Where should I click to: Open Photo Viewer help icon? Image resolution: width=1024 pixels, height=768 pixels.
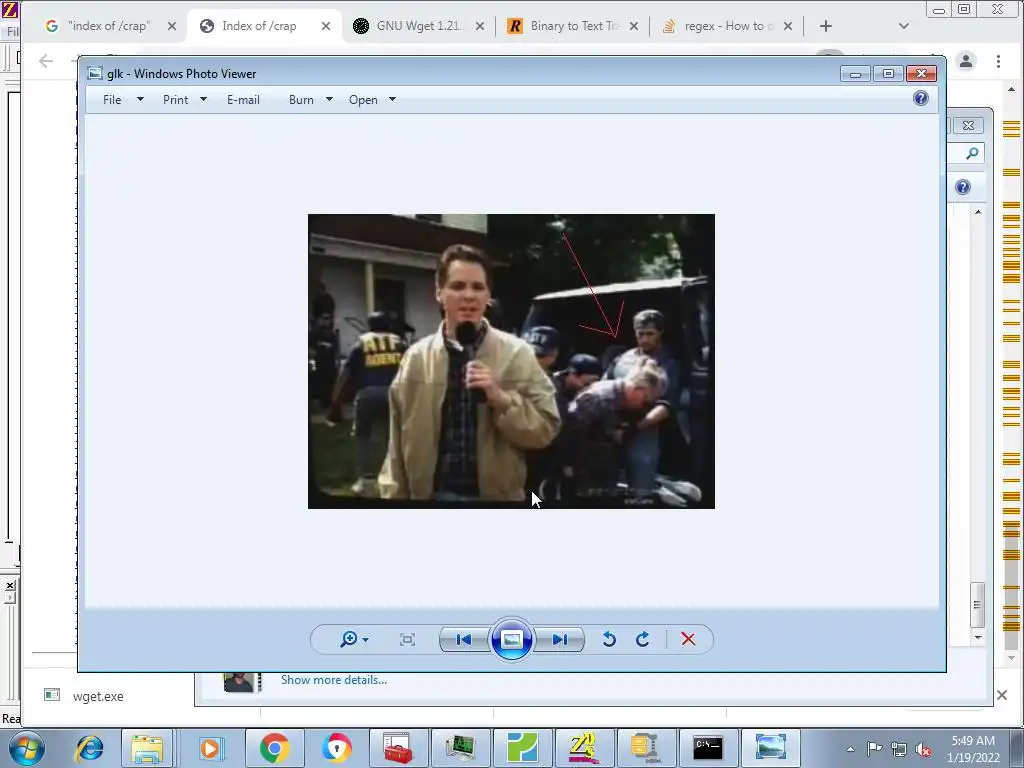[921, 98]
